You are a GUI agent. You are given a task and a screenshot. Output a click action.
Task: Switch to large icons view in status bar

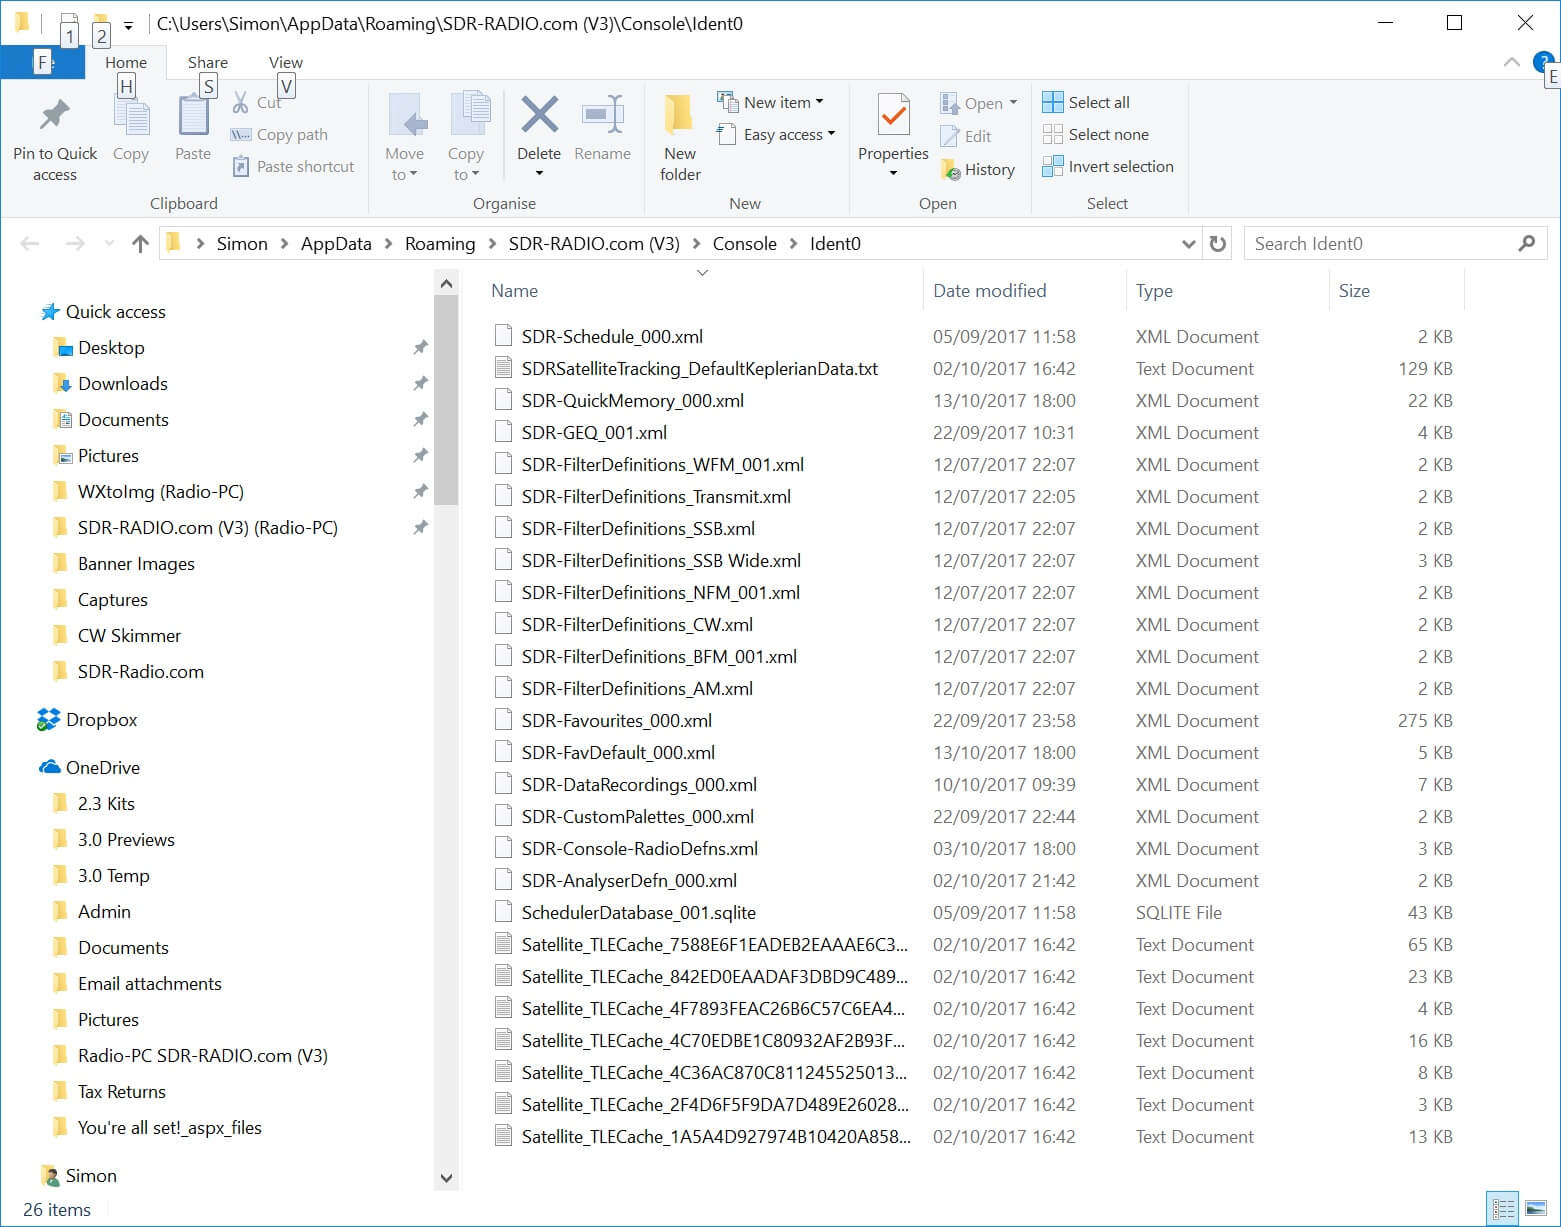1536,1210
